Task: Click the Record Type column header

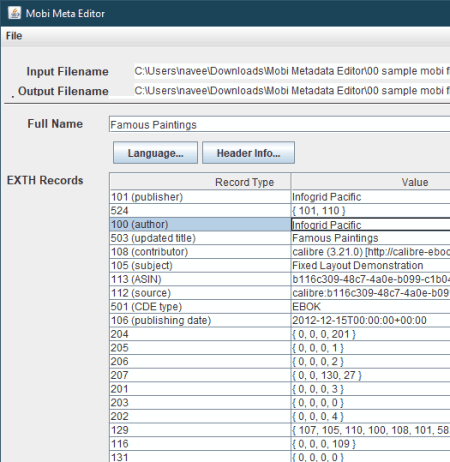Action: click(x=200, y=182)
